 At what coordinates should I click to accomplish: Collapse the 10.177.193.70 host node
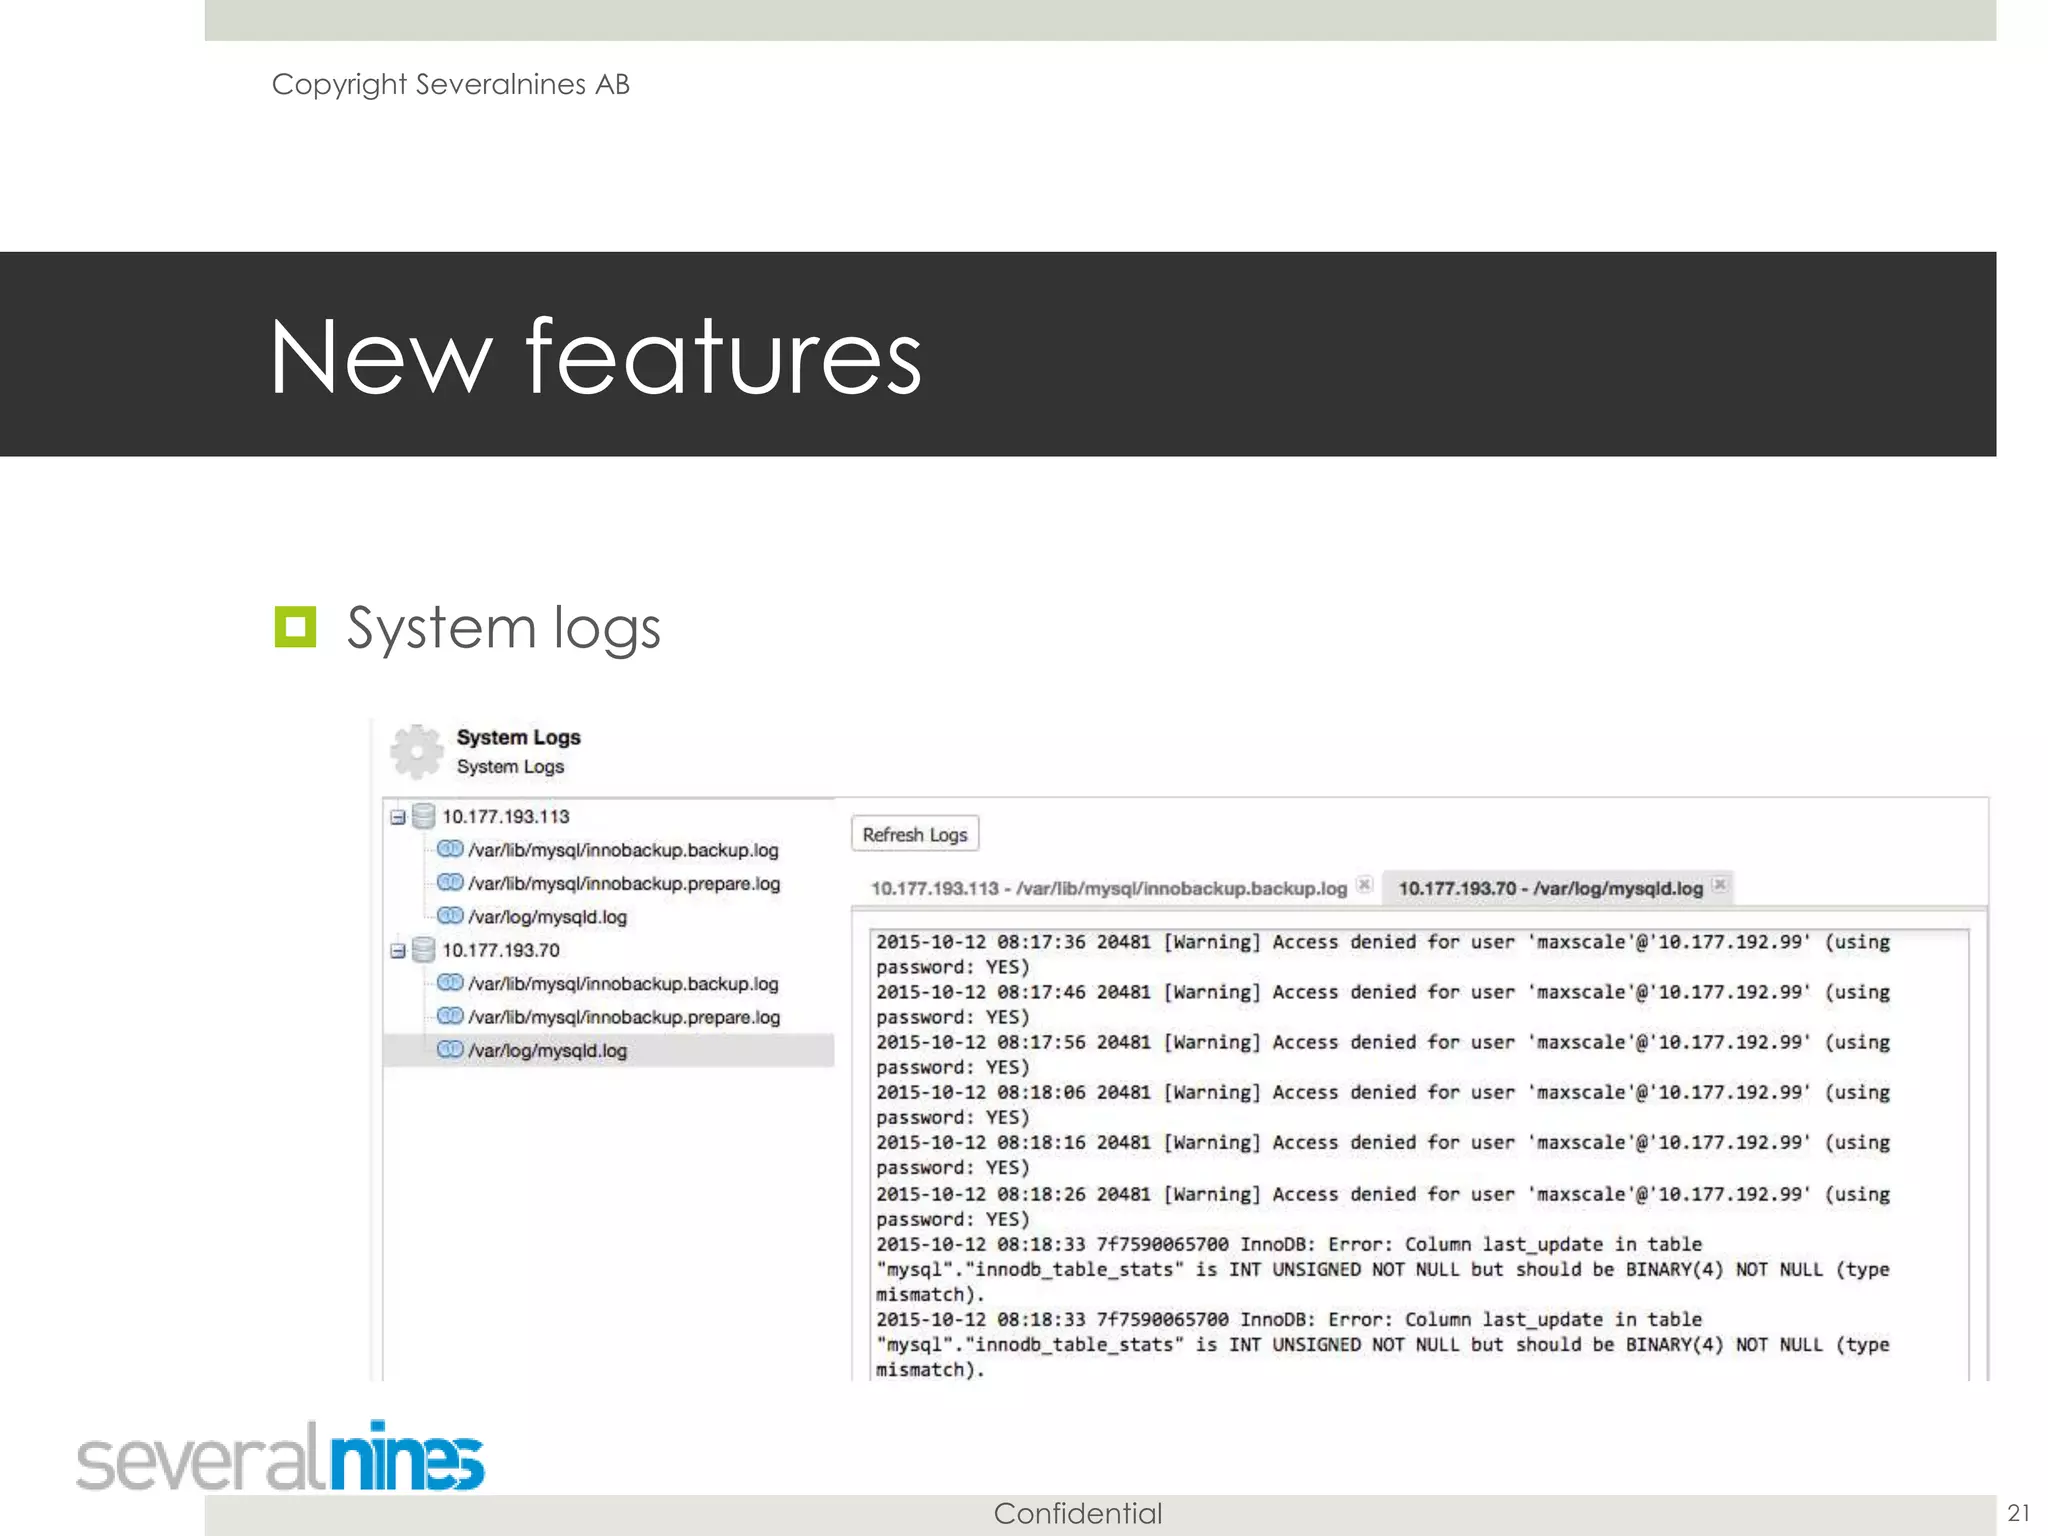pos(398,950)
